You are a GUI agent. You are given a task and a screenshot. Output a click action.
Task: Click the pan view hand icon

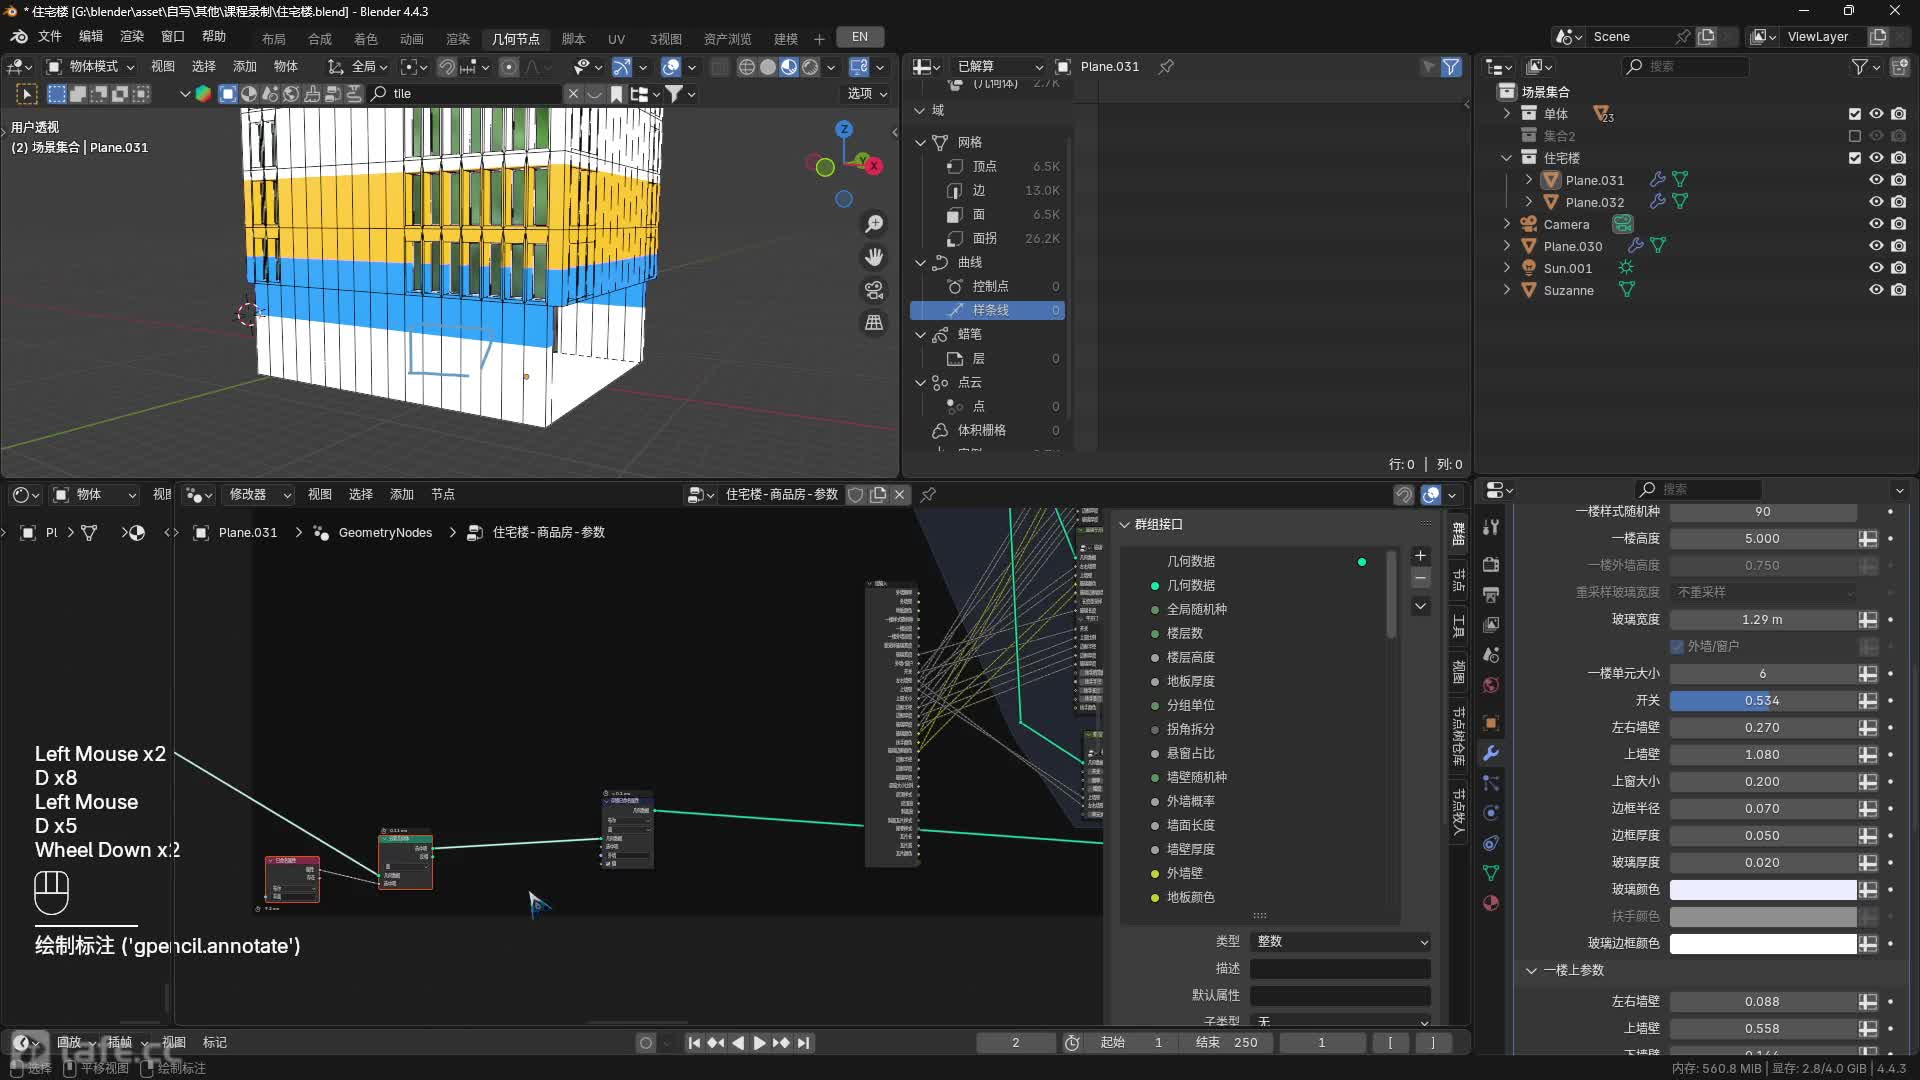[x=874, y=257]
